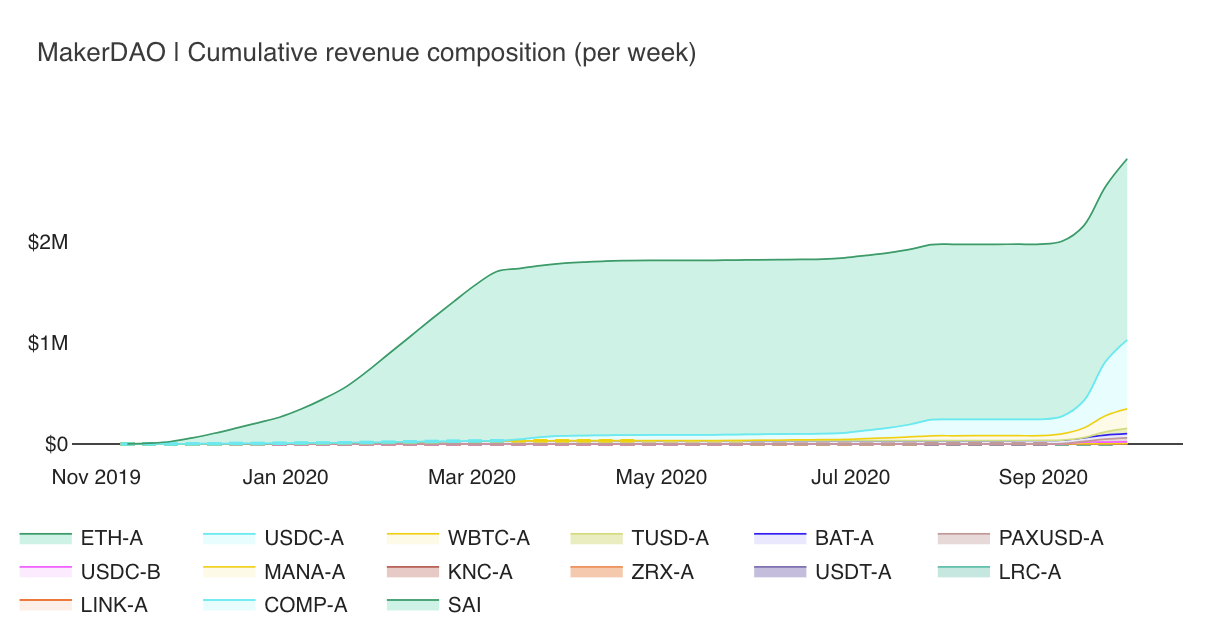Click the '$2M' y-axis label
The height and width of the screenshot is (639, 1209).
tap(48, 242)
